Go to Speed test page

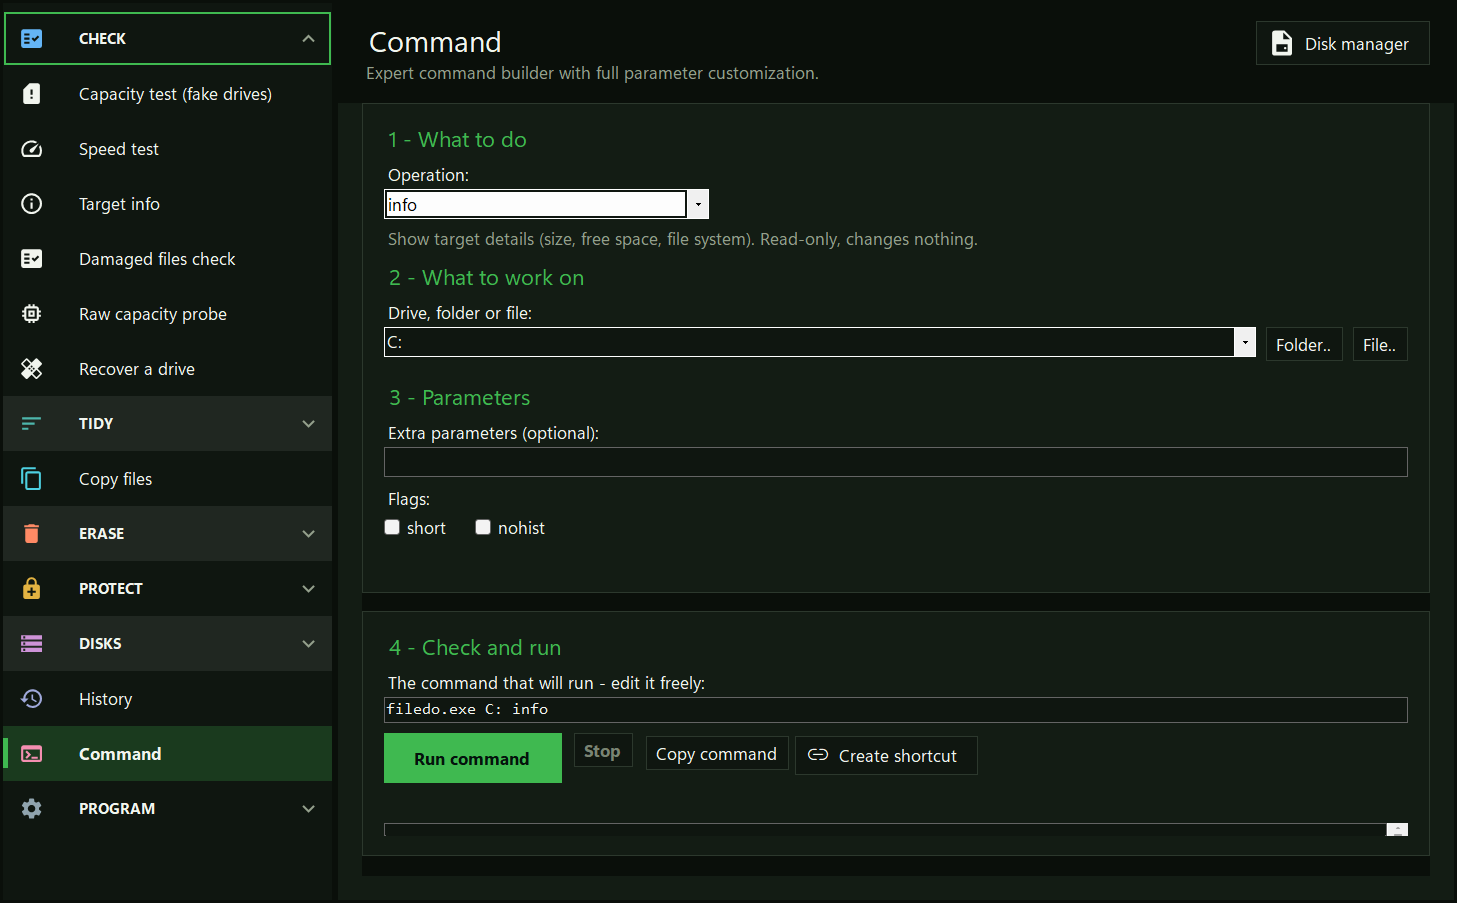(168, 149)
